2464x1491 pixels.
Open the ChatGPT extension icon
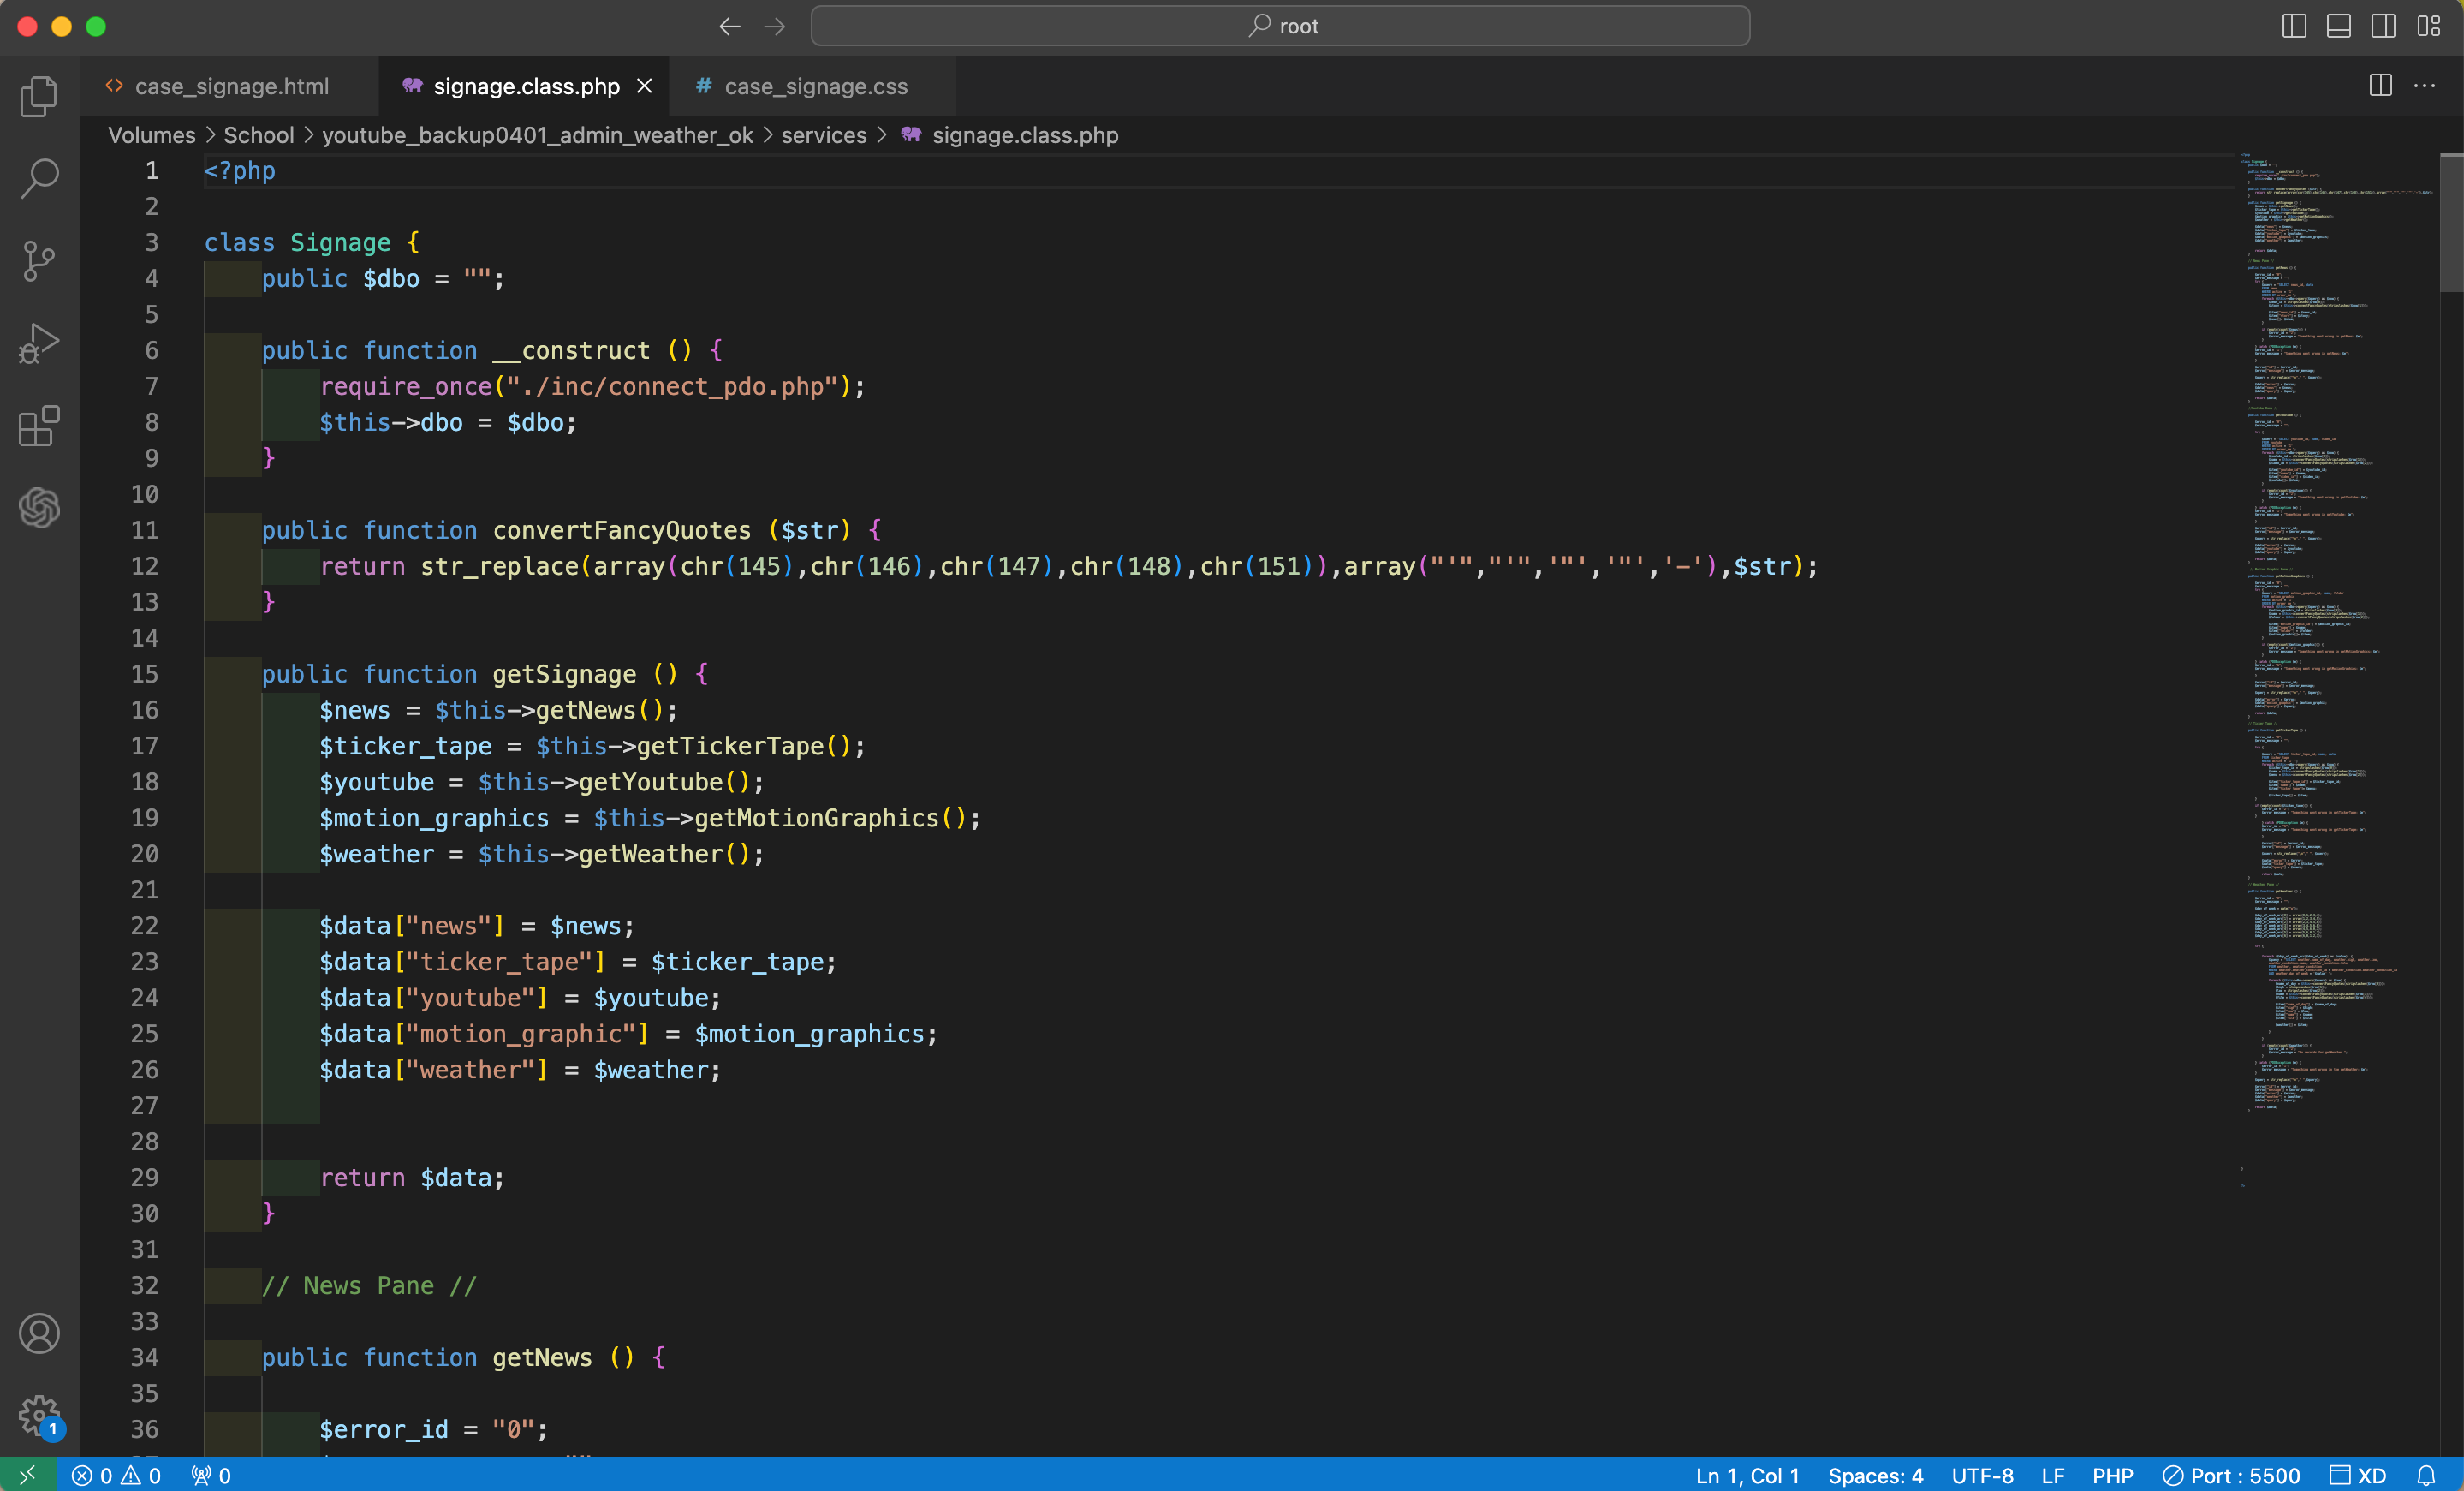click(x=39, y=508)
